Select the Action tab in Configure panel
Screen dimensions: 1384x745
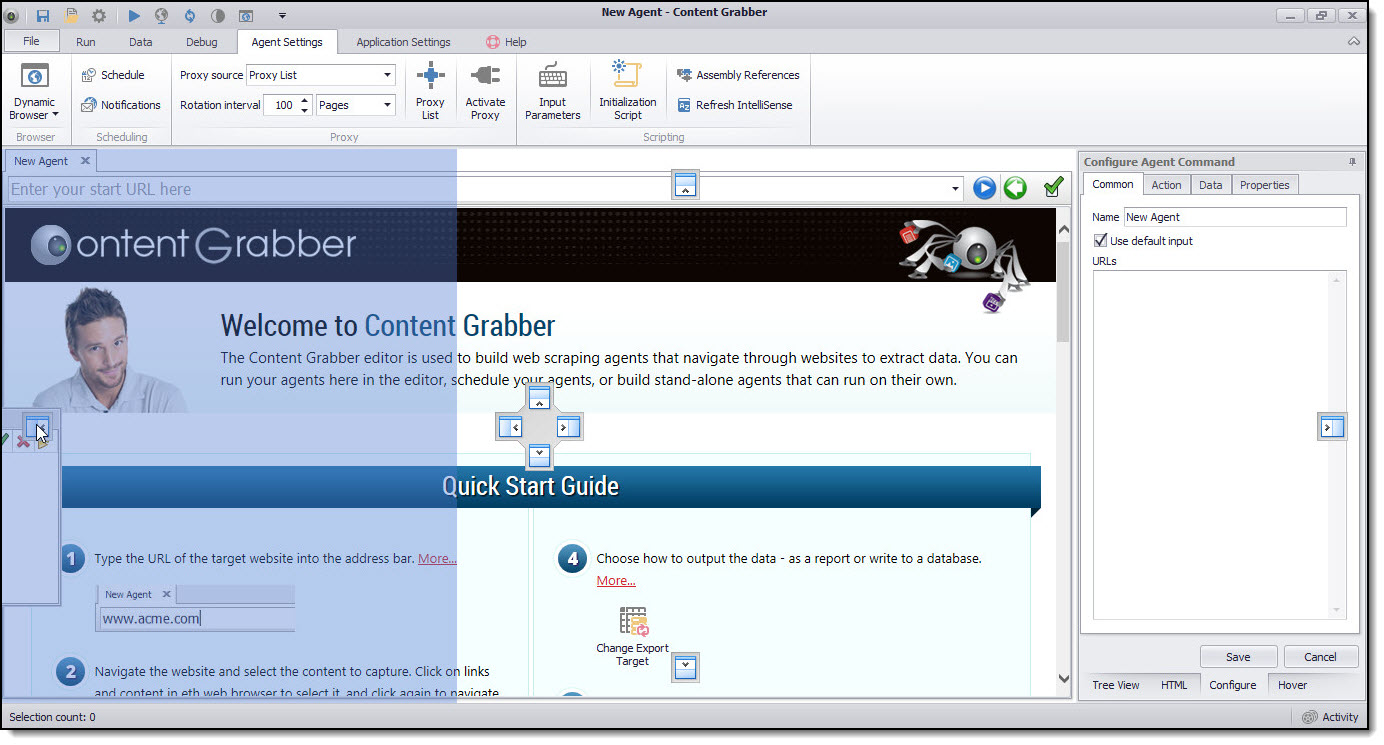click(x=1166, y=185)
